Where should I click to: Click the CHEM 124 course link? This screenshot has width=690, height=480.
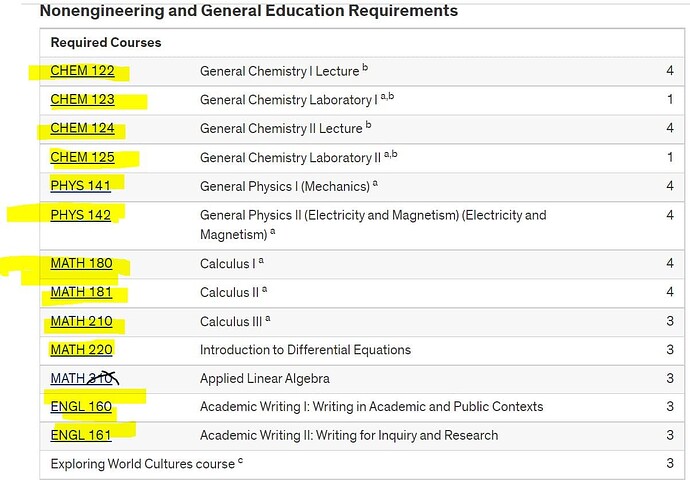point(82,128)
